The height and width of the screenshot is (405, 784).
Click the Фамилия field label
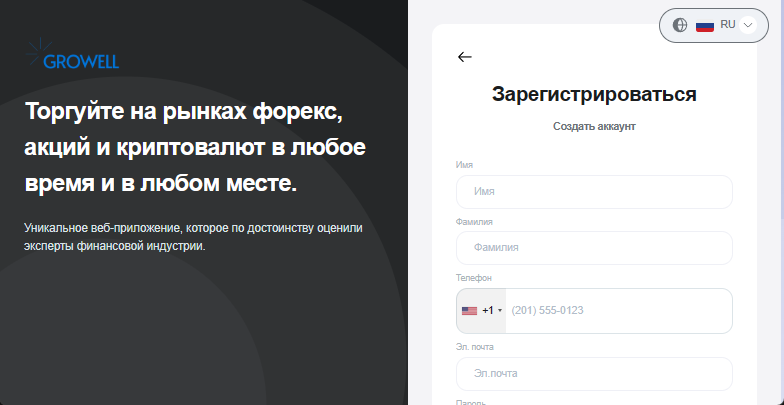tap(474, 222)
